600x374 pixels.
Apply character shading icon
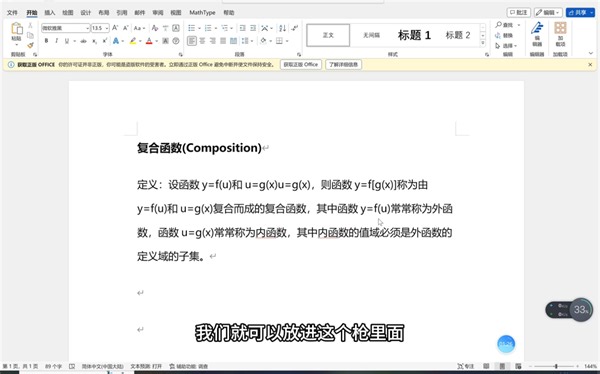tap(165, 41)
